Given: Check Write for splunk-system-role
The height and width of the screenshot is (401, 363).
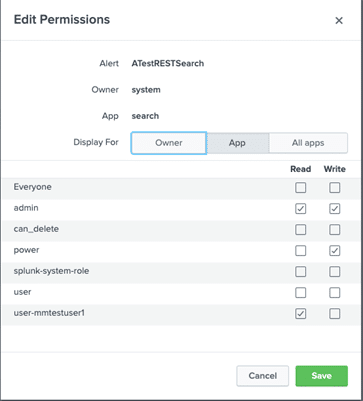Looking at the screenshot, I should 335,272.
